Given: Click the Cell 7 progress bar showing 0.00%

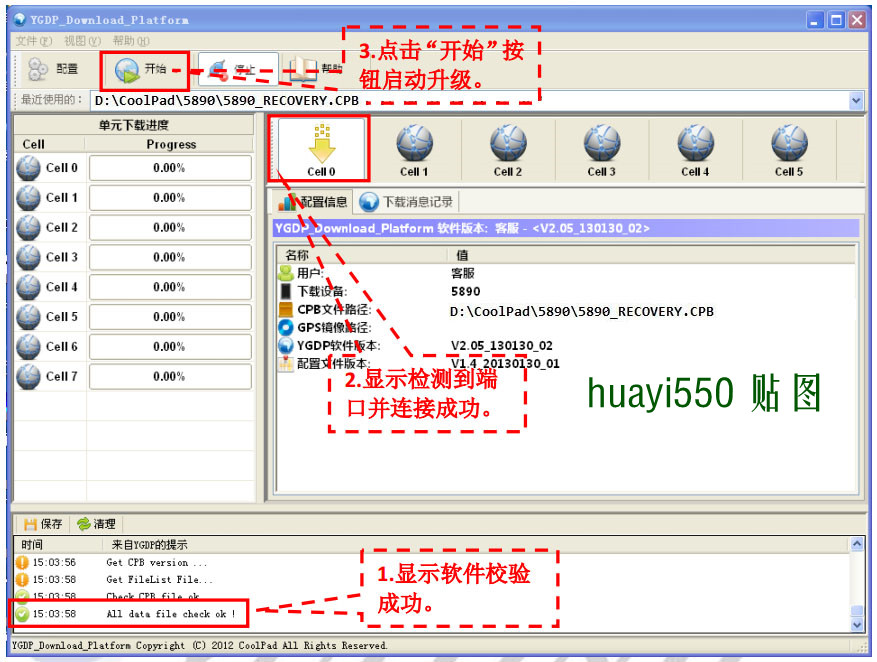Looking at the screenshot, I should [x=170, y=376].
